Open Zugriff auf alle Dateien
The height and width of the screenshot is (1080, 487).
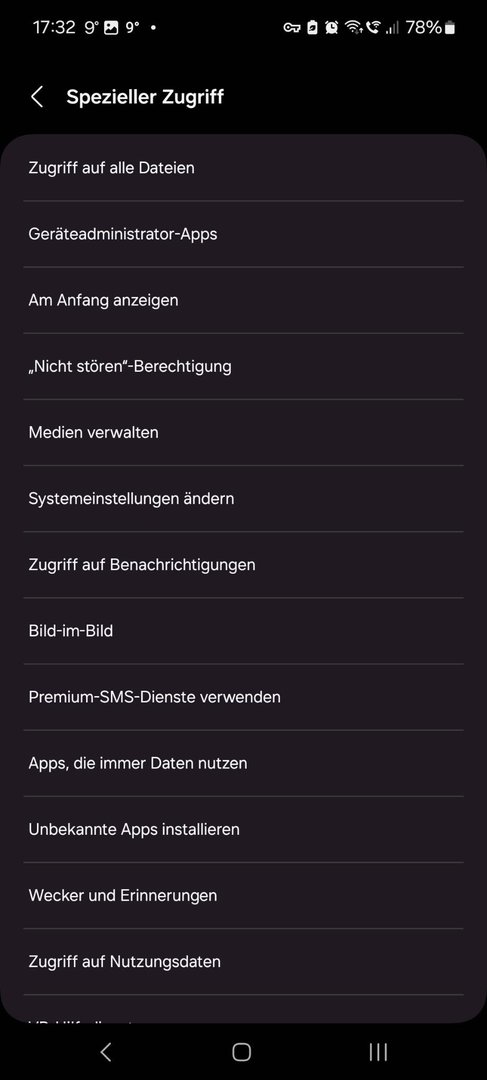click(x=243, y=167)
